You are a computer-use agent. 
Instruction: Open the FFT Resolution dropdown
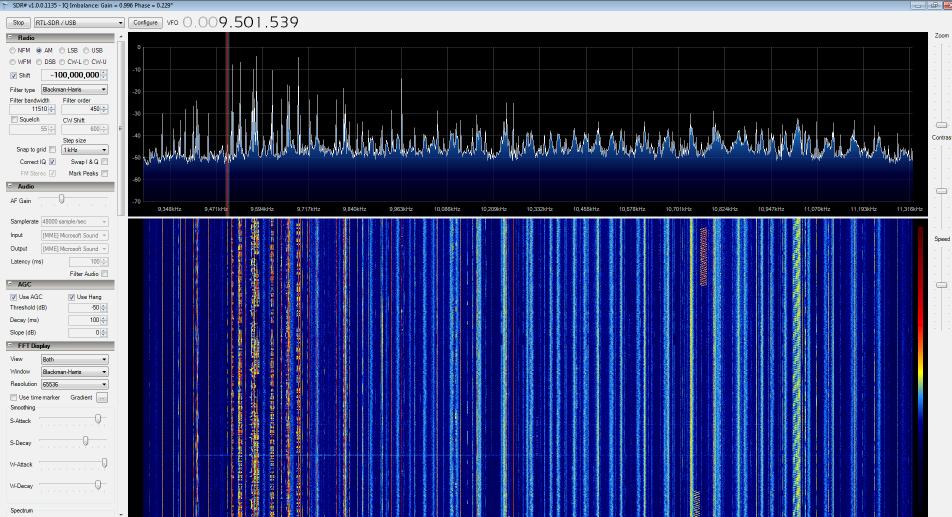74,385
